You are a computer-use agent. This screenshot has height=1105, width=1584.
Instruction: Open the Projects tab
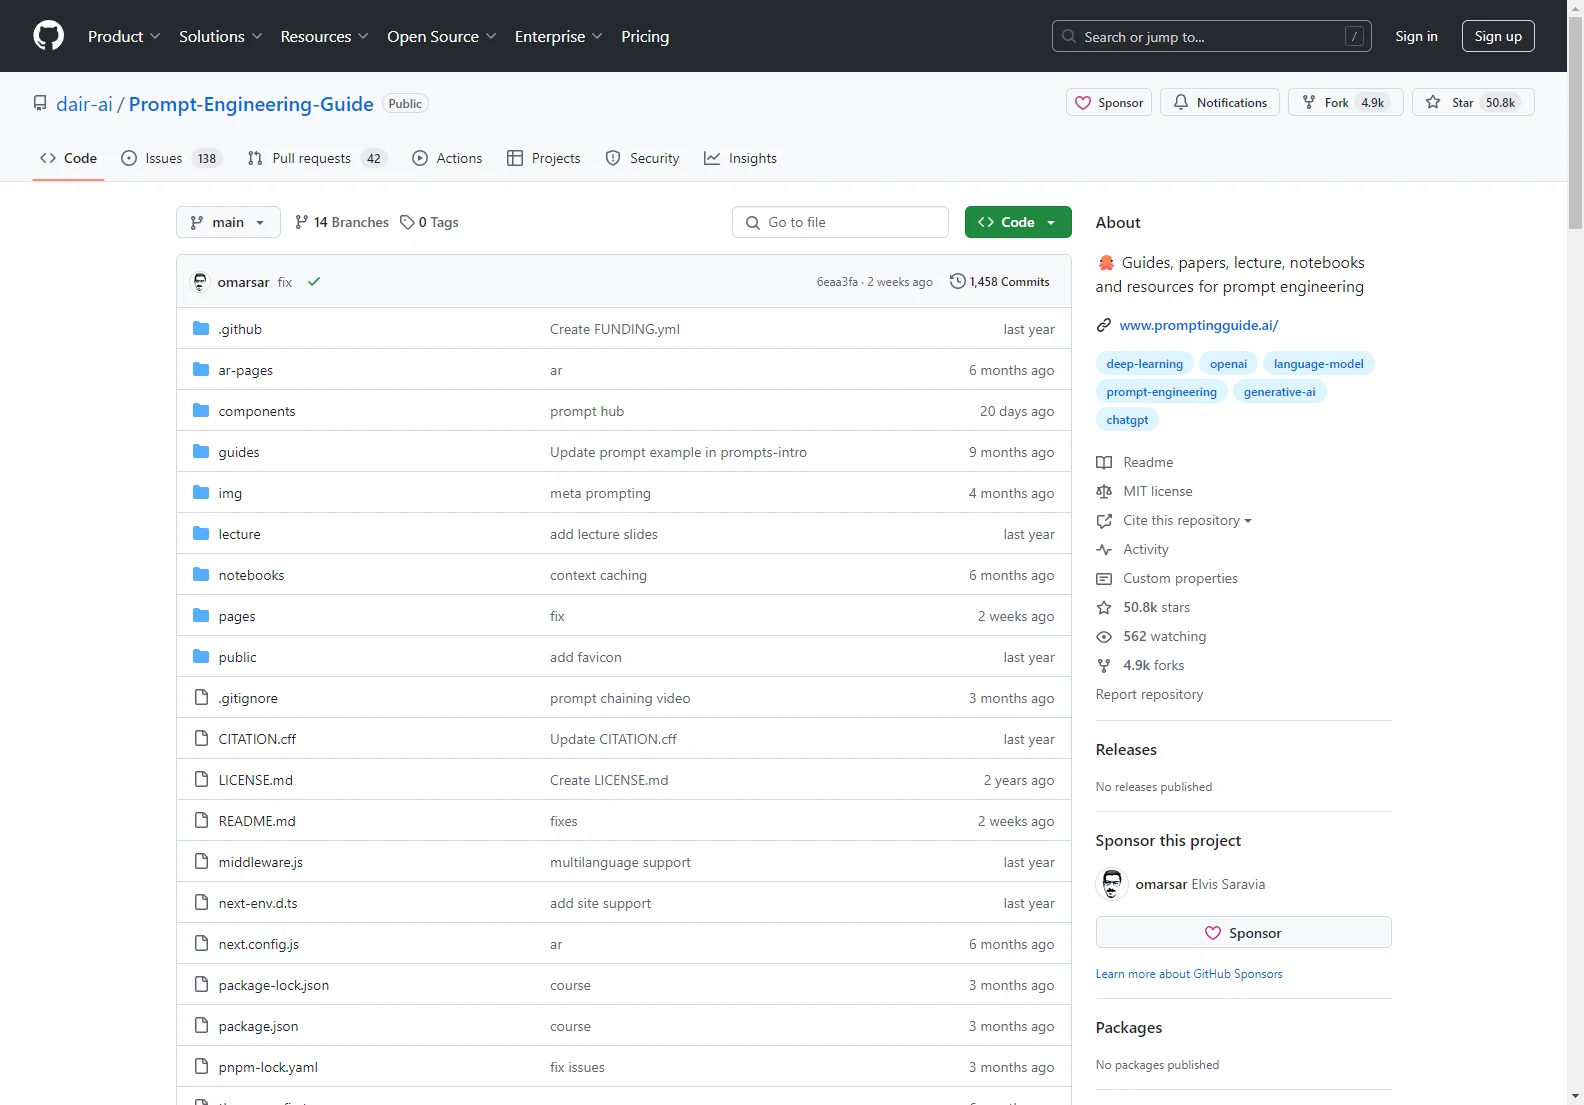(544, 158)
